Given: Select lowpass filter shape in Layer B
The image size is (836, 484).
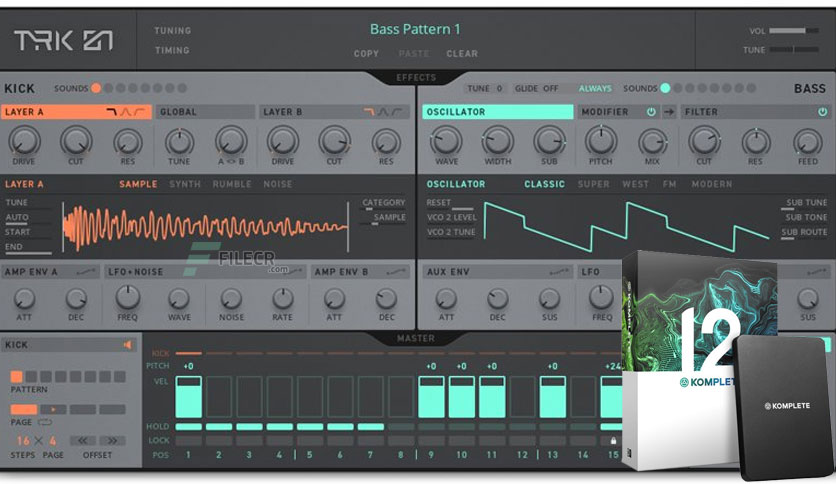Looking at the screenshot, I should pyautogui.click(x=369, y=112).
